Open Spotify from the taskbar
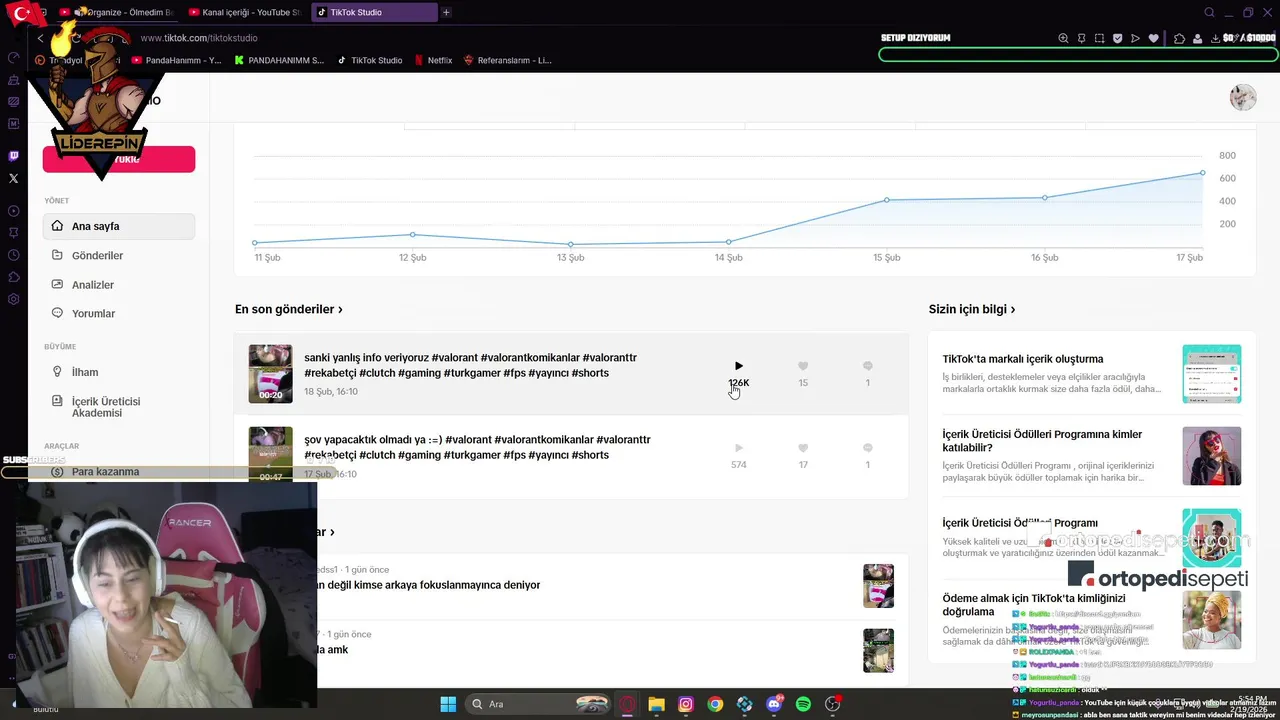Screen dimensions: 1280x720 [803, 704]
